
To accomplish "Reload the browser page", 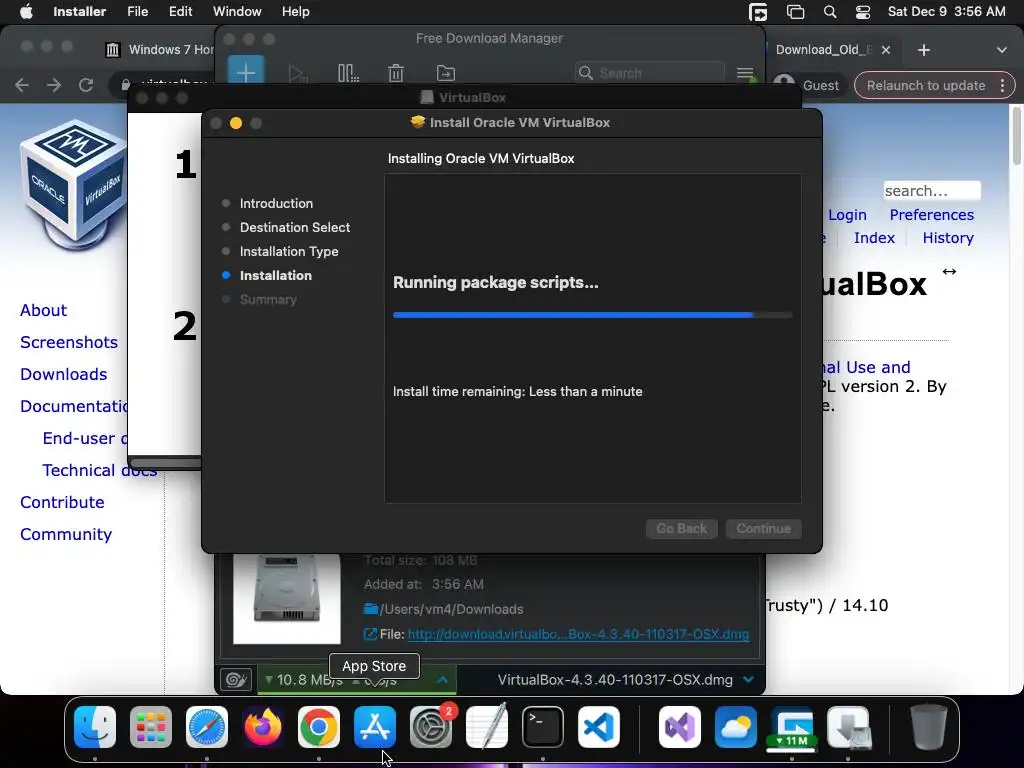I will pos(86,85).
